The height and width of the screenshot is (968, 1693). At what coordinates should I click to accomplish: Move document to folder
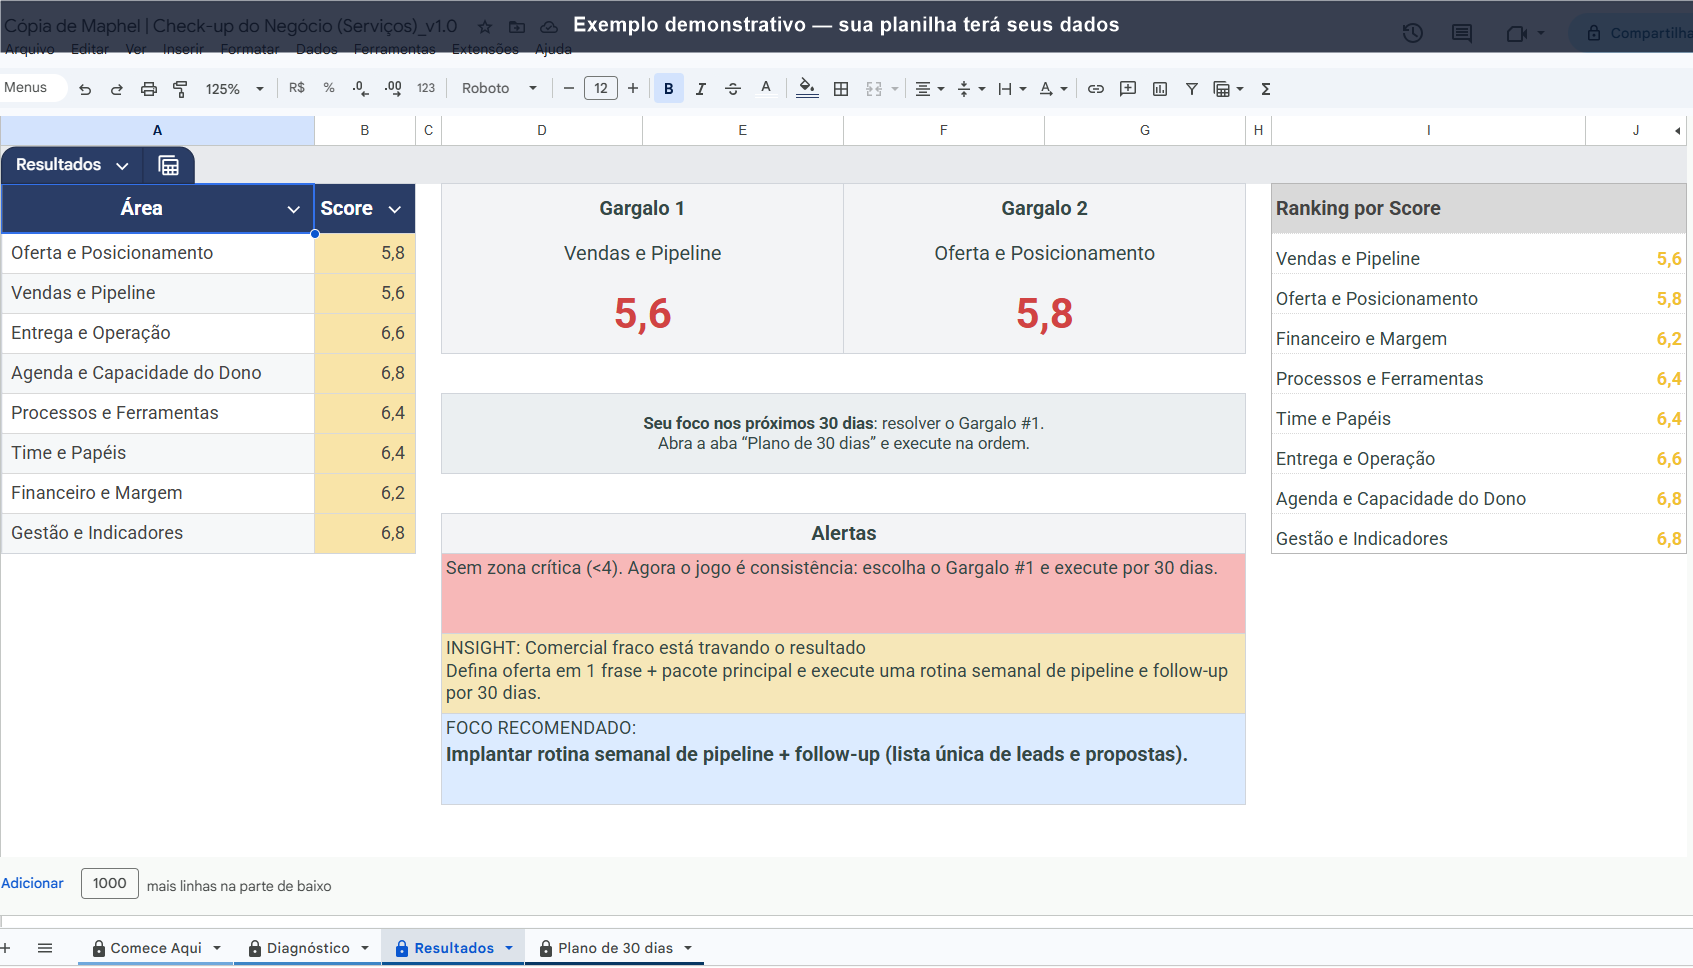517,27
